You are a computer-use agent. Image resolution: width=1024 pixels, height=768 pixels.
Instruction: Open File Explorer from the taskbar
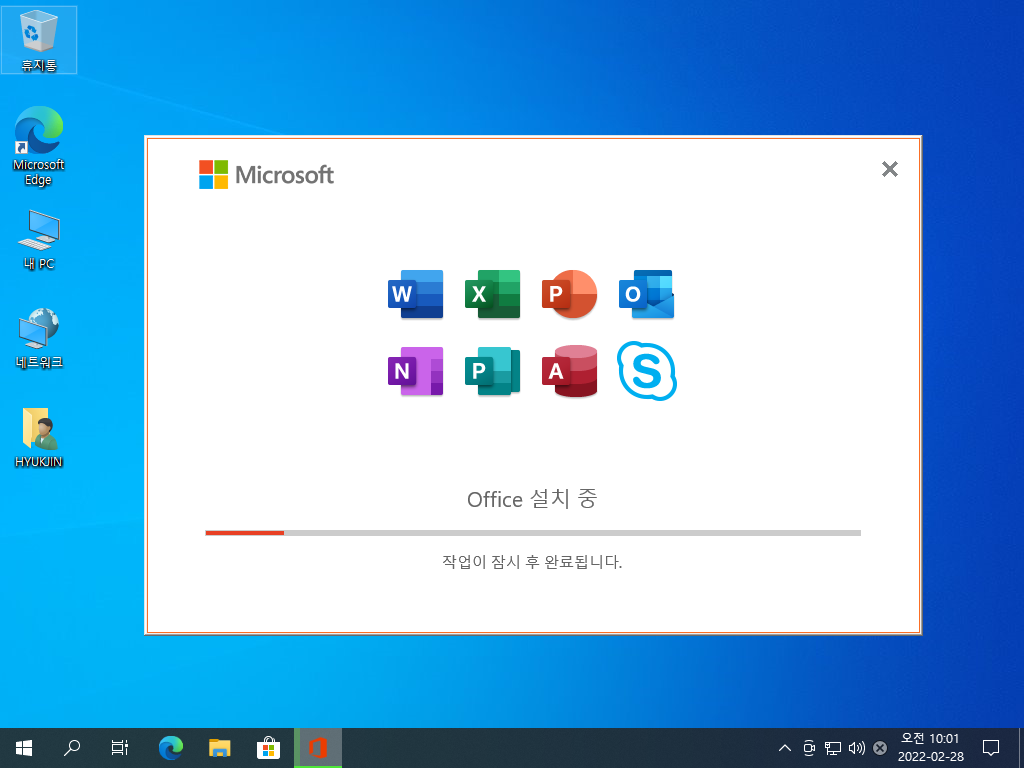point(219,748)
